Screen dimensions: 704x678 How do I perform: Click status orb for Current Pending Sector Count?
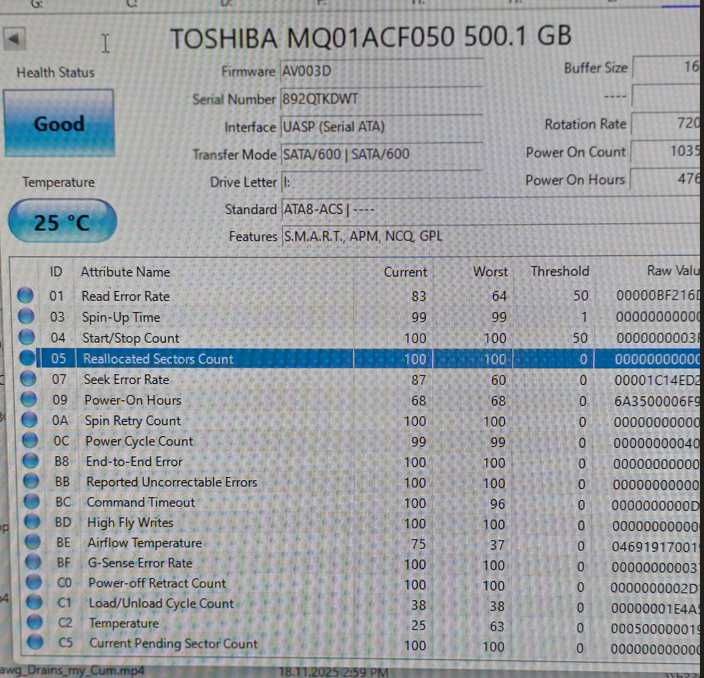point(35,642)
